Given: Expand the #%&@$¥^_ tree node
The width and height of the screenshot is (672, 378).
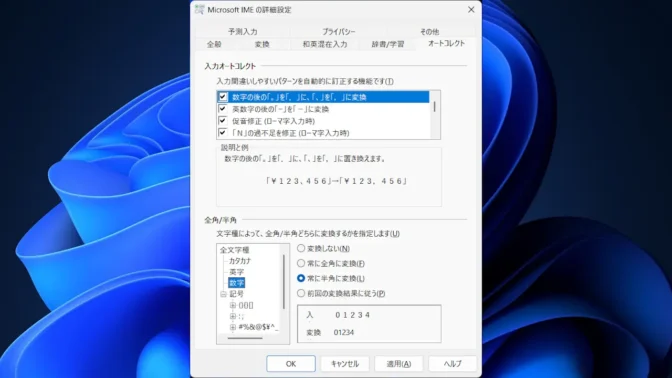Looking at the screenshot, I should [233, 327].
